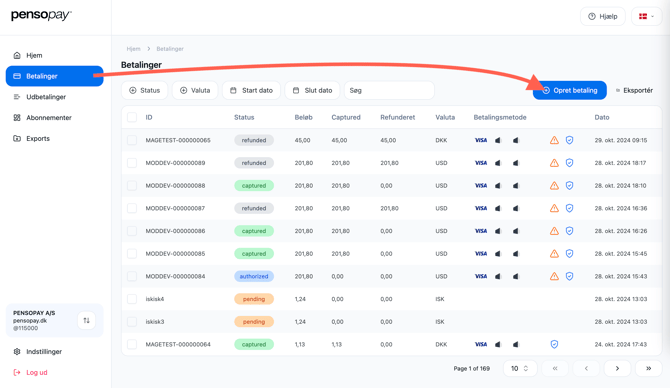Open the Valuta filter
This screenshot has height=388, width=670.
tap(195, 90)
